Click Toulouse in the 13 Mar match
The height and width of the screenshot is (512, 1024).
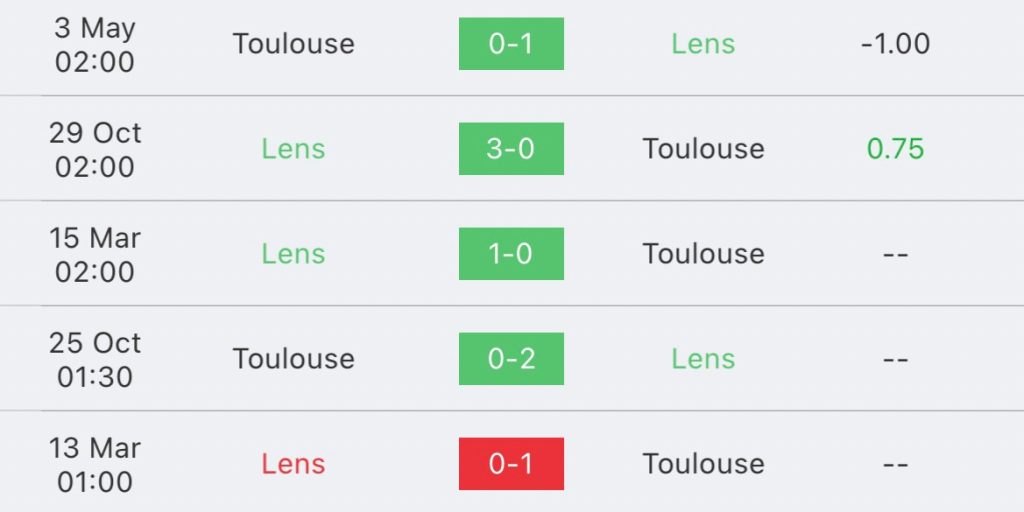(703, 464)
